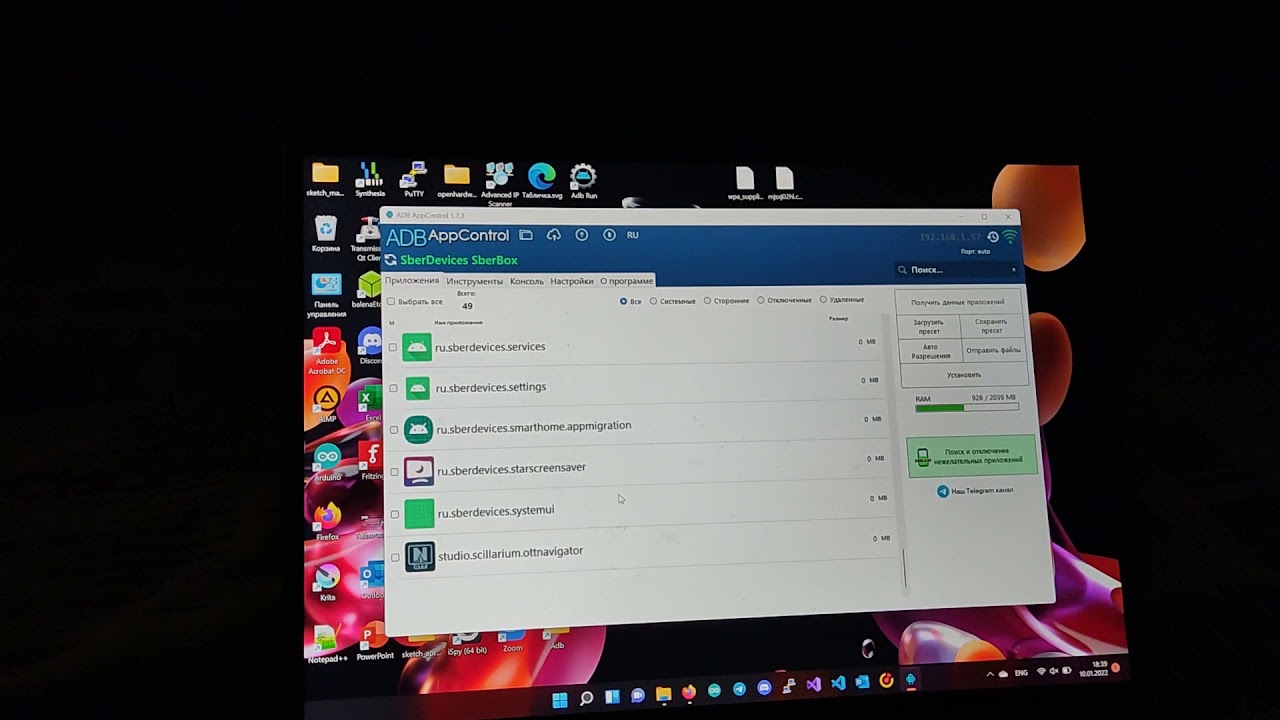Open the Krita desktop shortcut
Image resolution: width=1280 pixels, height=720 pixels.
click(327, 583)
